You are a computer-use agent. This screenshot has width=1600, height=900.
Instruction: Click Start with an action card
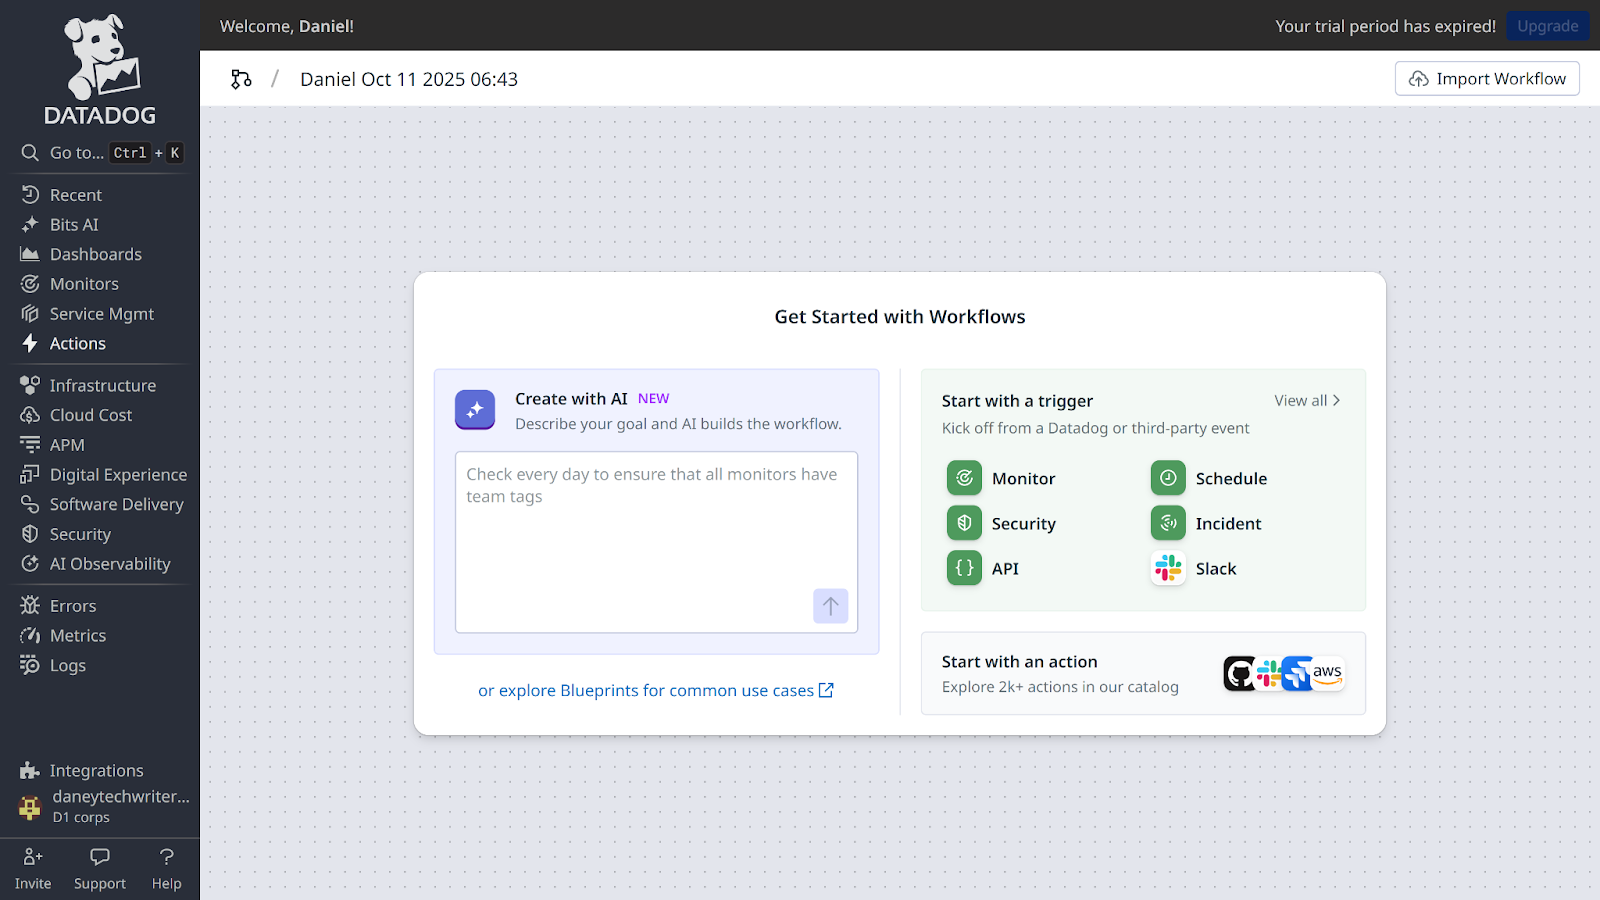1143,674
